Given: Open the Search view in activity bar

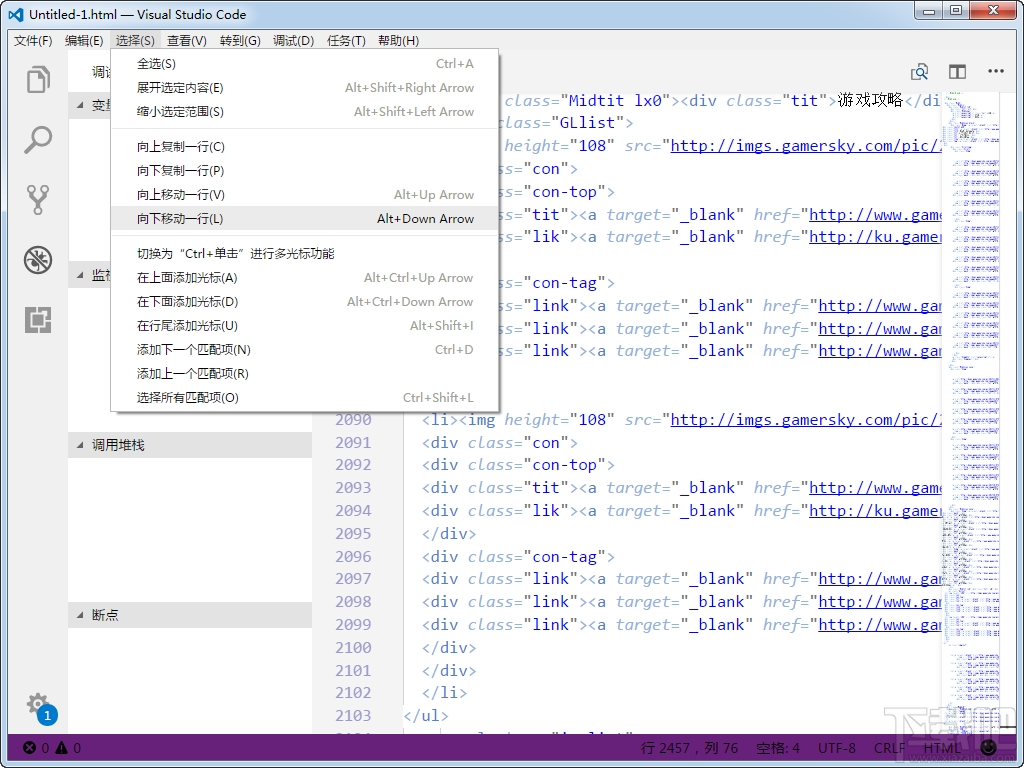Looking at the screenshot, I should pos(37,140).
